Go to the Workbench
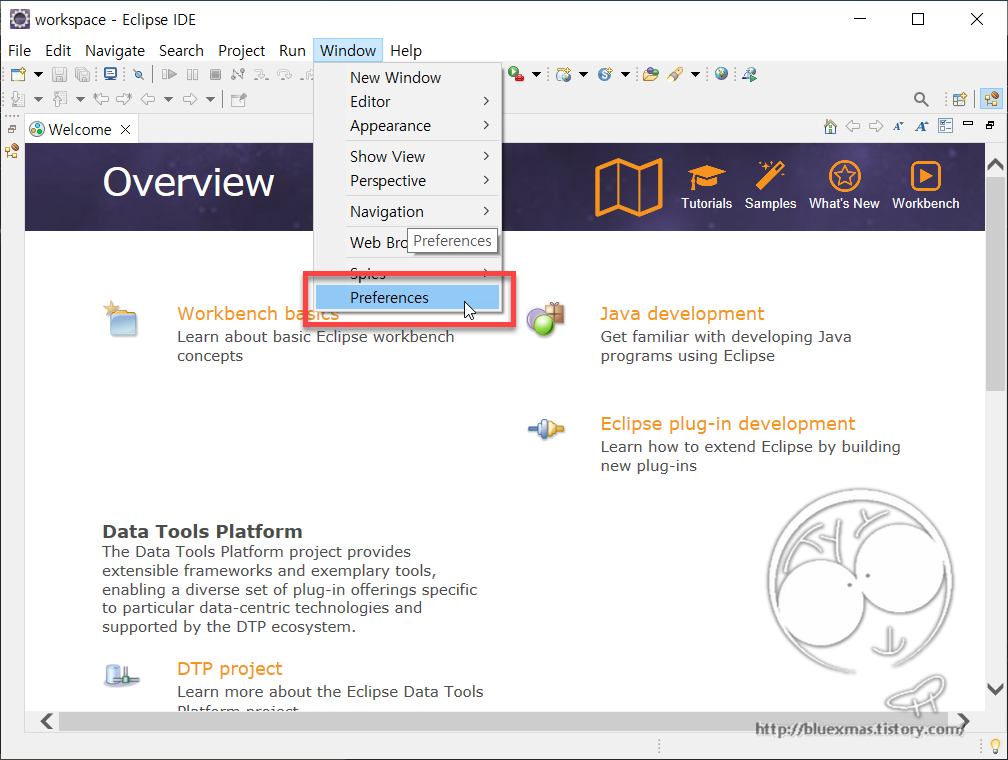The image size is (1008, 760). 926,186
